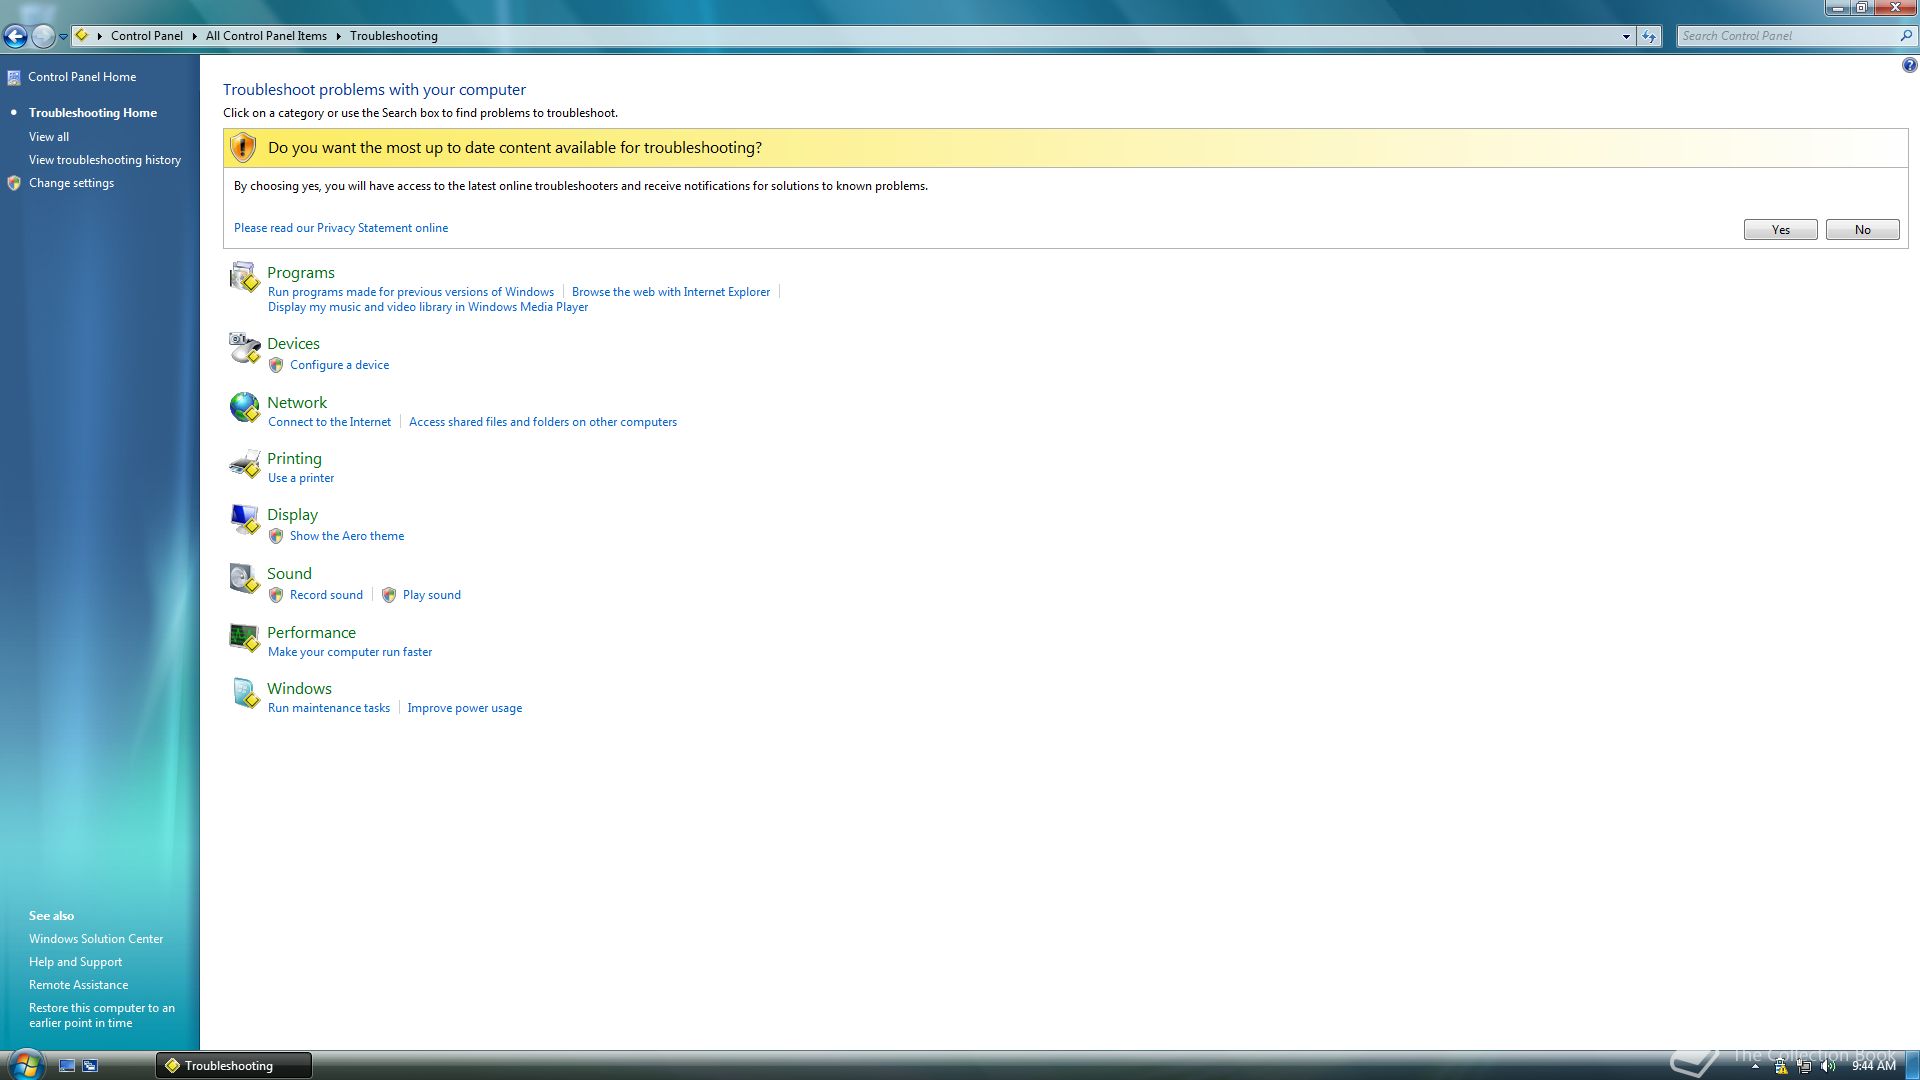Click the Sound category speaker icon

[244, 578]
